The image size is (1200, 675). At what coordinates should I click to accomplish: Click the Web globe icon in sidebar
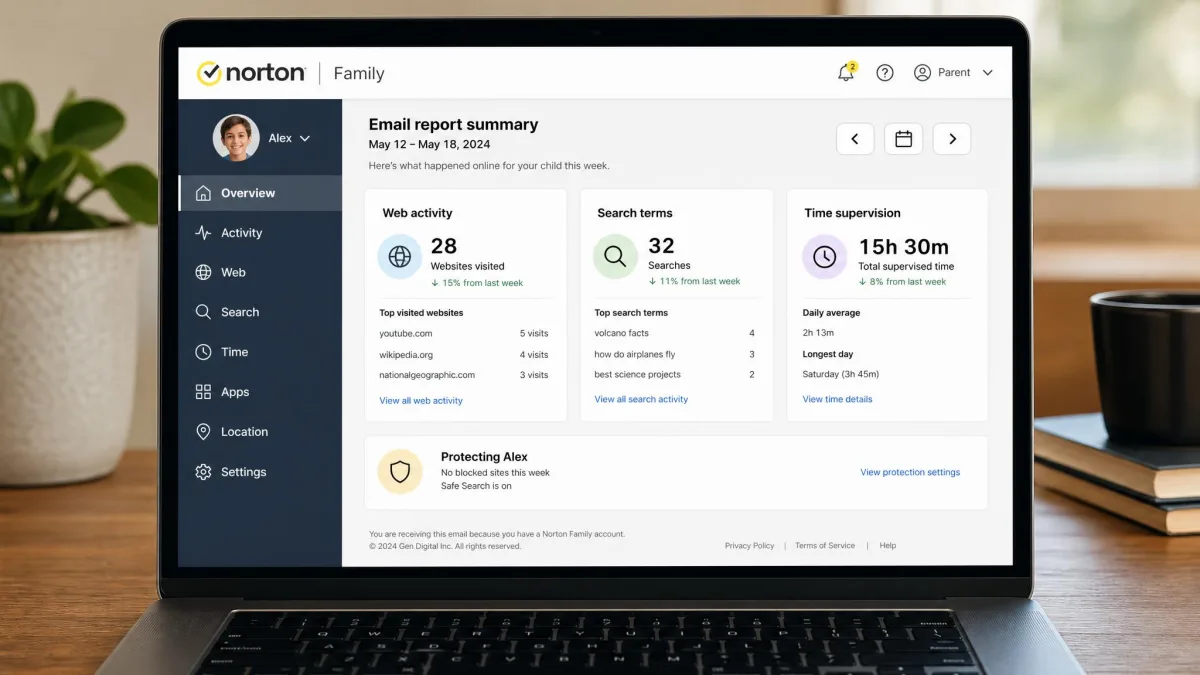coord(203,272)
